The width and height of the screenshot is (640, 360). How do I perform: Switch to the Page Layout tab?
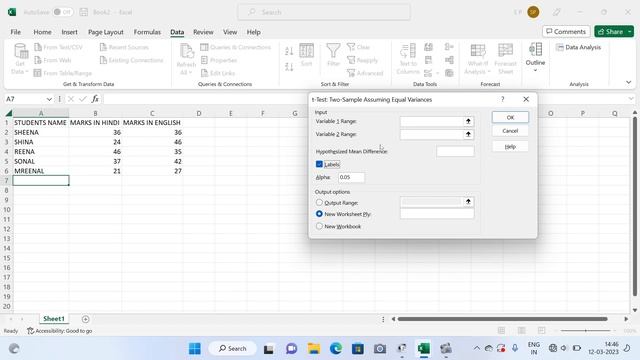pos(106,32)
